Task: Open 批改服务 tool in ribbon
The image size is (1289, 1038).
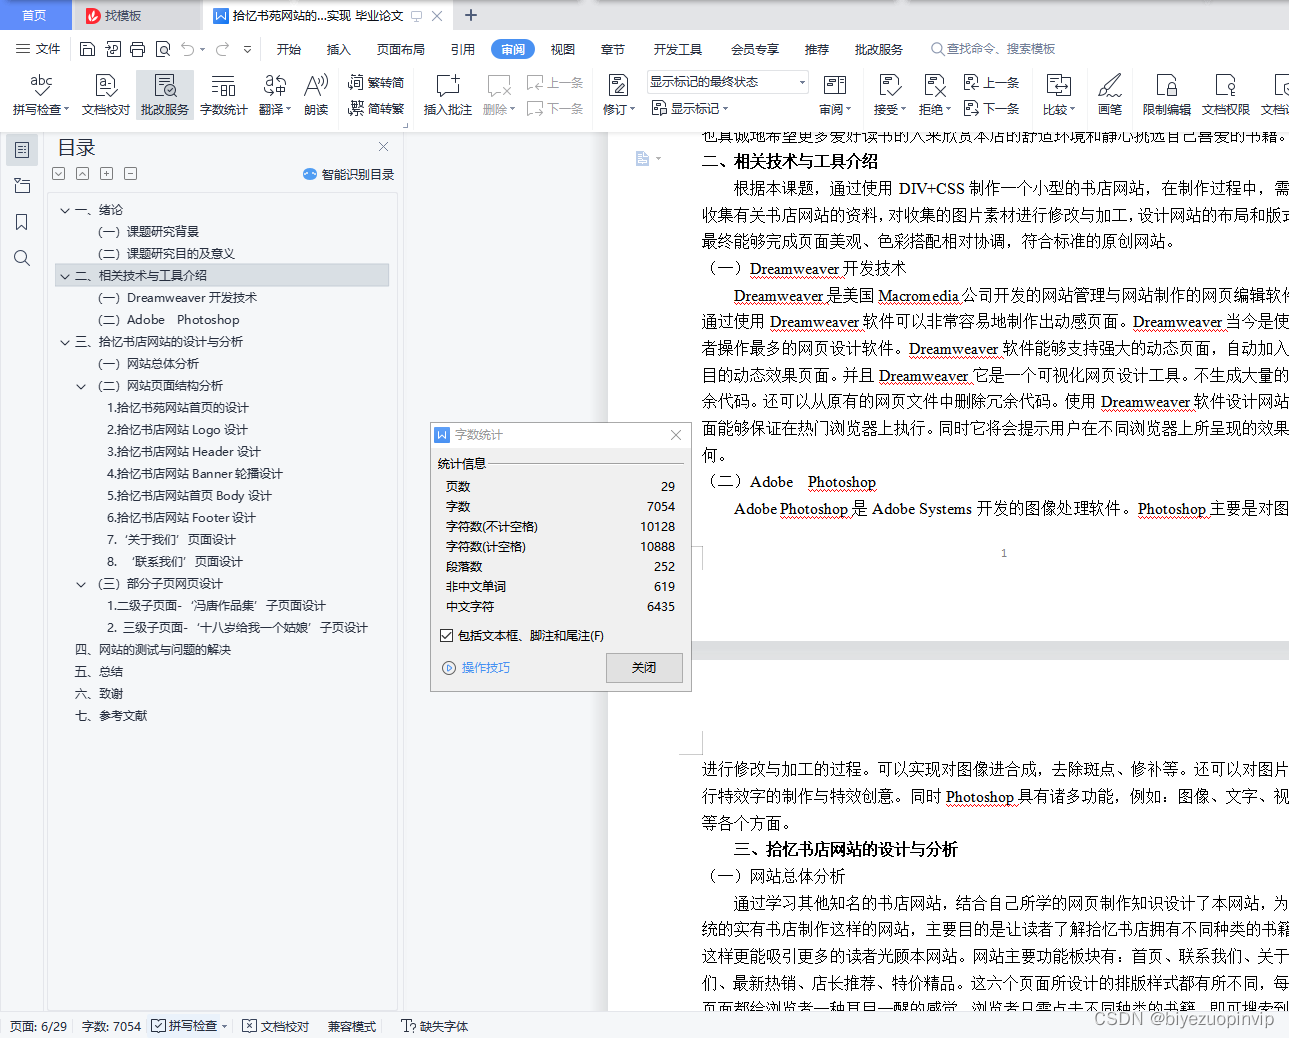Action: (x=165, y=95)
